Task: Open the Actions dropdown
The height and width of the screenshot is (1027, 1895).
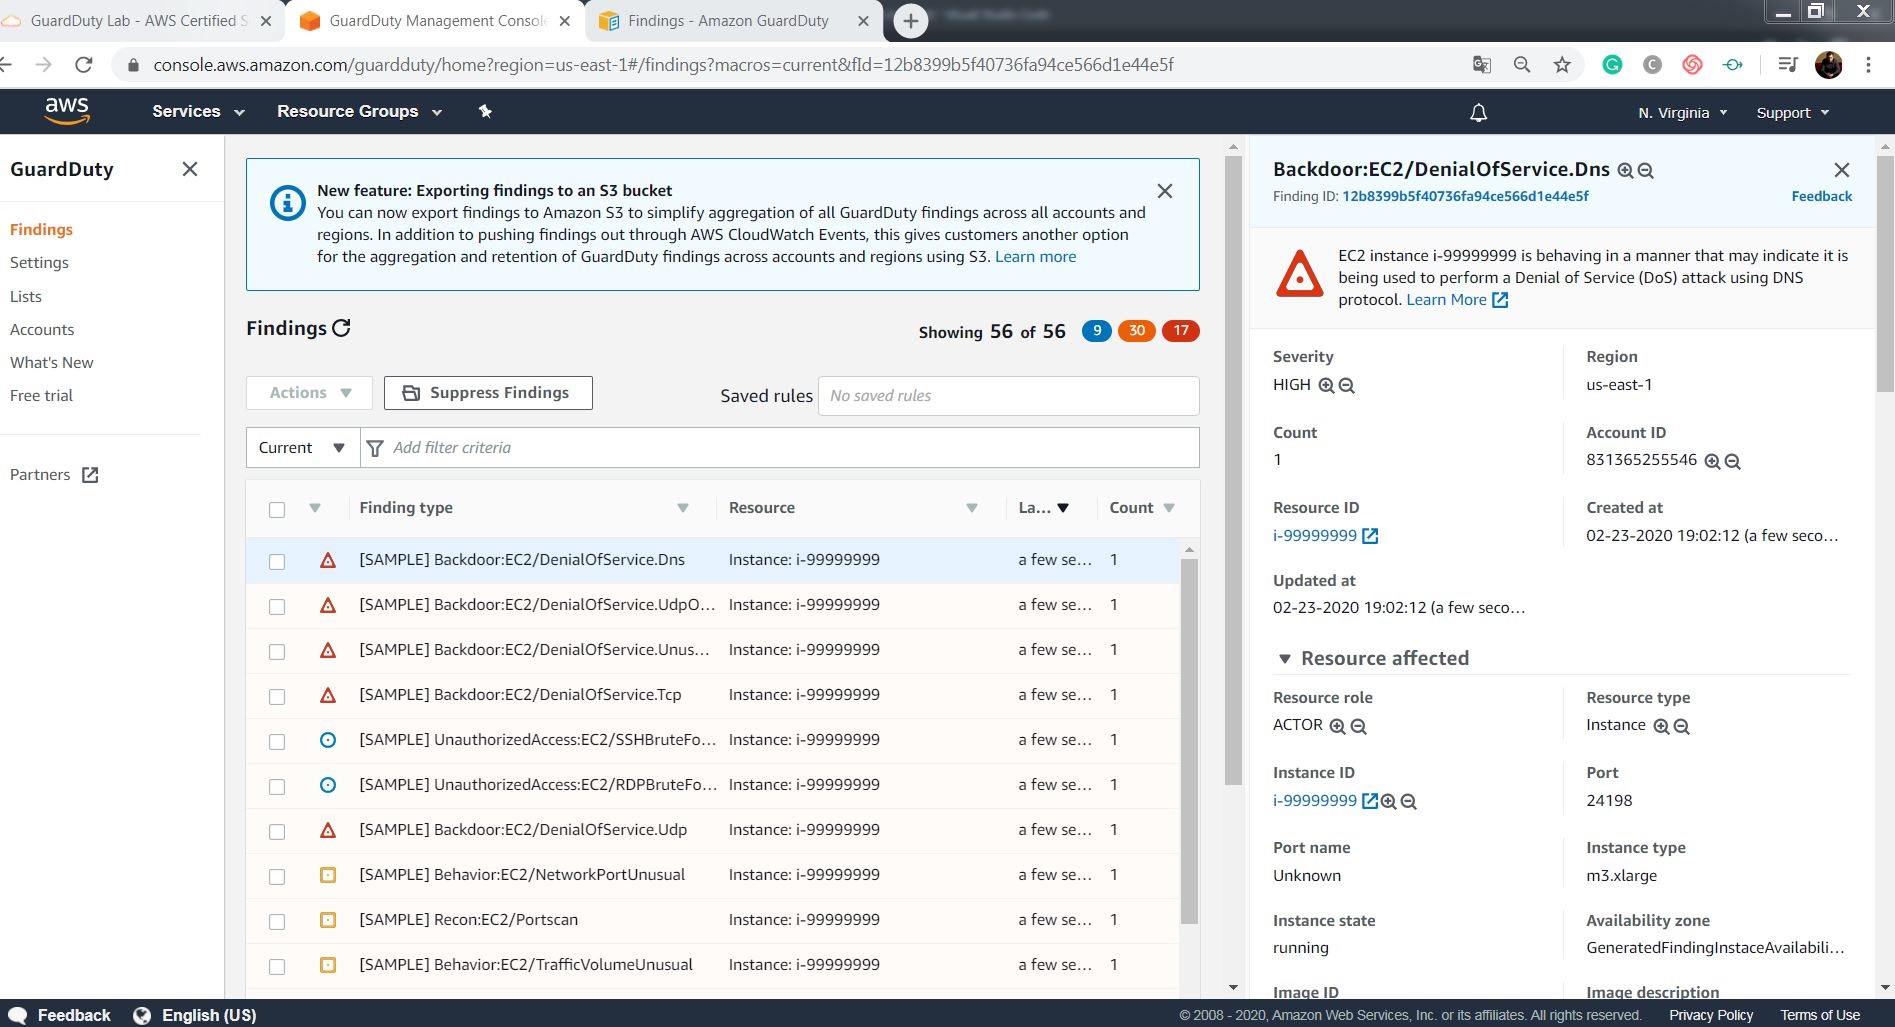Action: click(x=309, y=393)
